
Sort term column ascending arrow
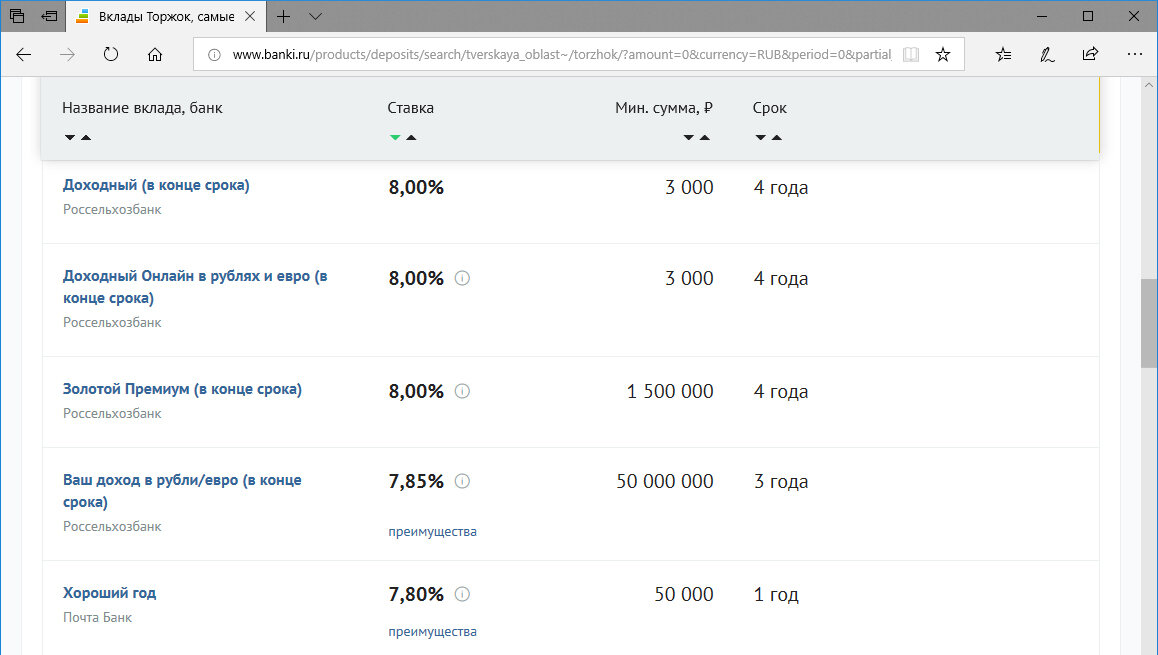[777, 137]
